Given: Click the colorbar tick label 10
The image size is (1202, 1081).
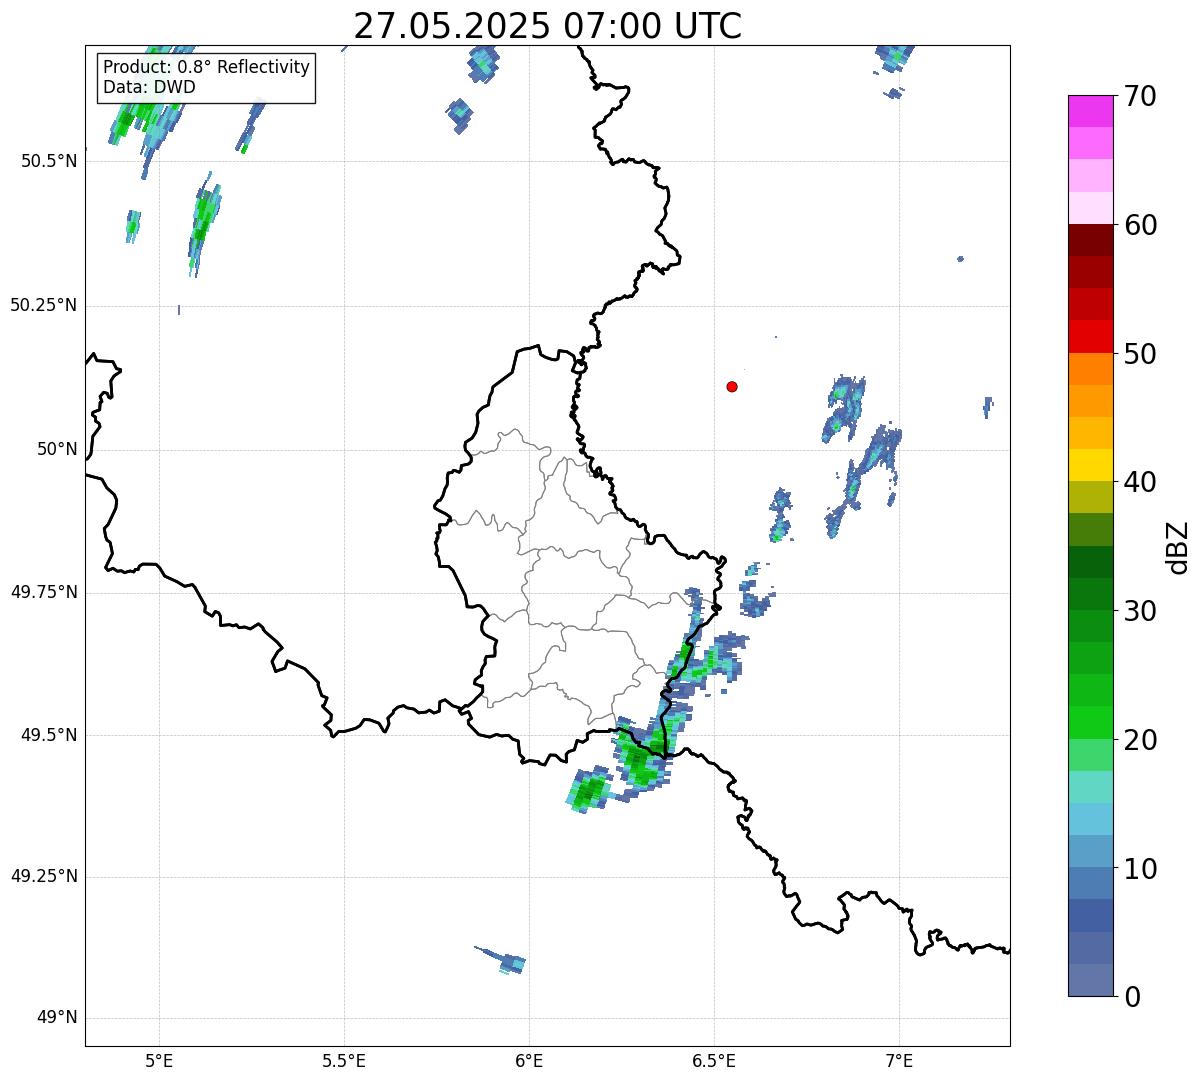Looking at the screenshot, I should coord(1140,868).
